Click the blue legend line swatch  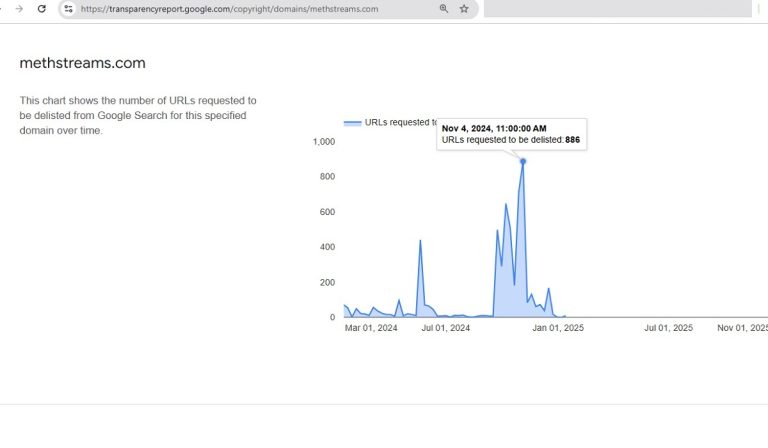coord(352,123)
